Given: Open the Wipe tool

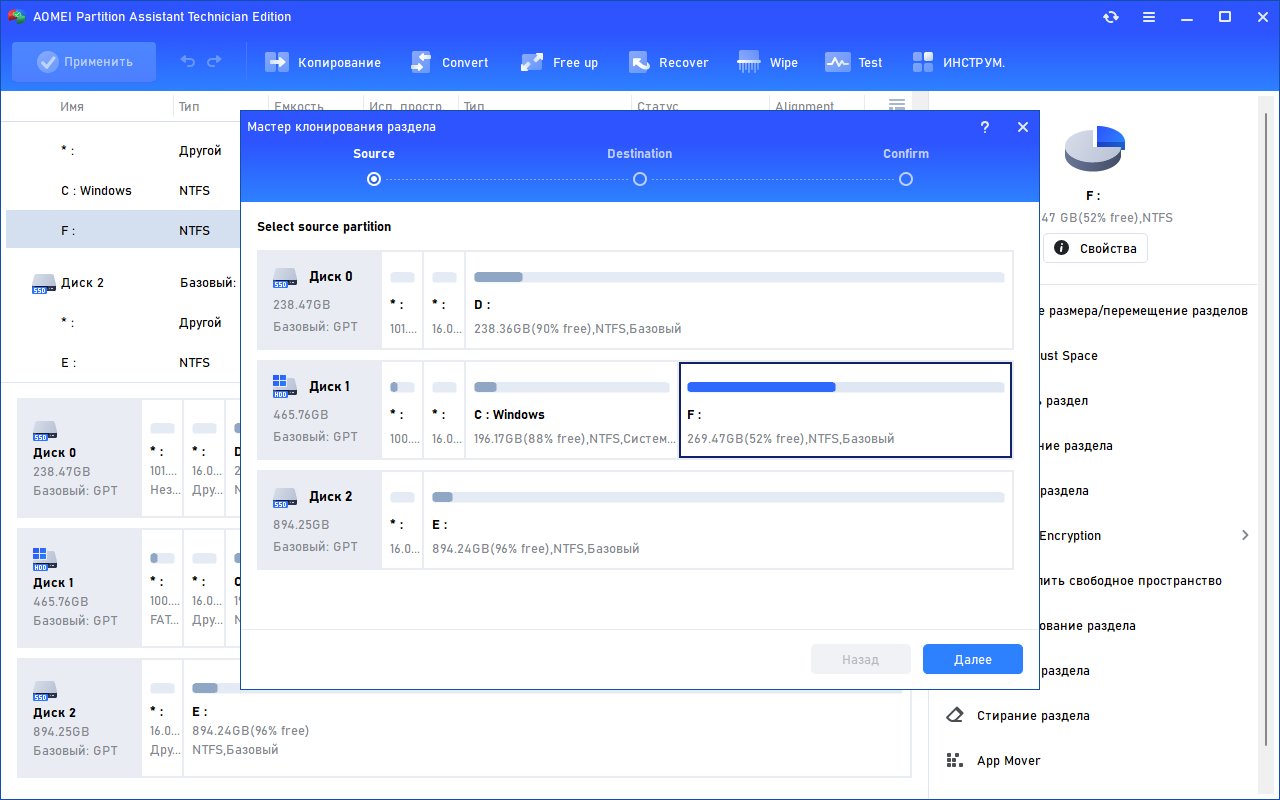Looking at the screenshot, I should click(767, 62).
